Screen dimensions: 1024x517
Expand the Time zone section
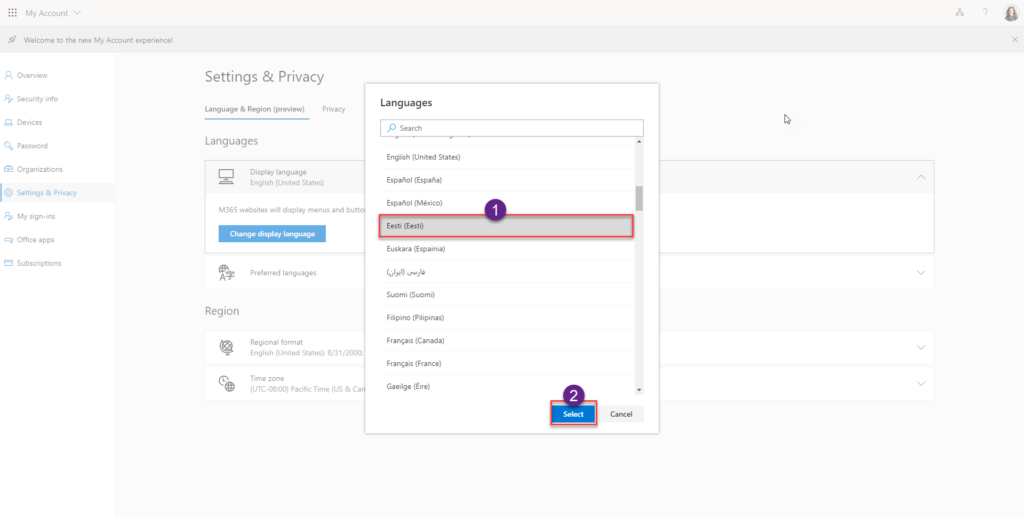click(920, 383)
